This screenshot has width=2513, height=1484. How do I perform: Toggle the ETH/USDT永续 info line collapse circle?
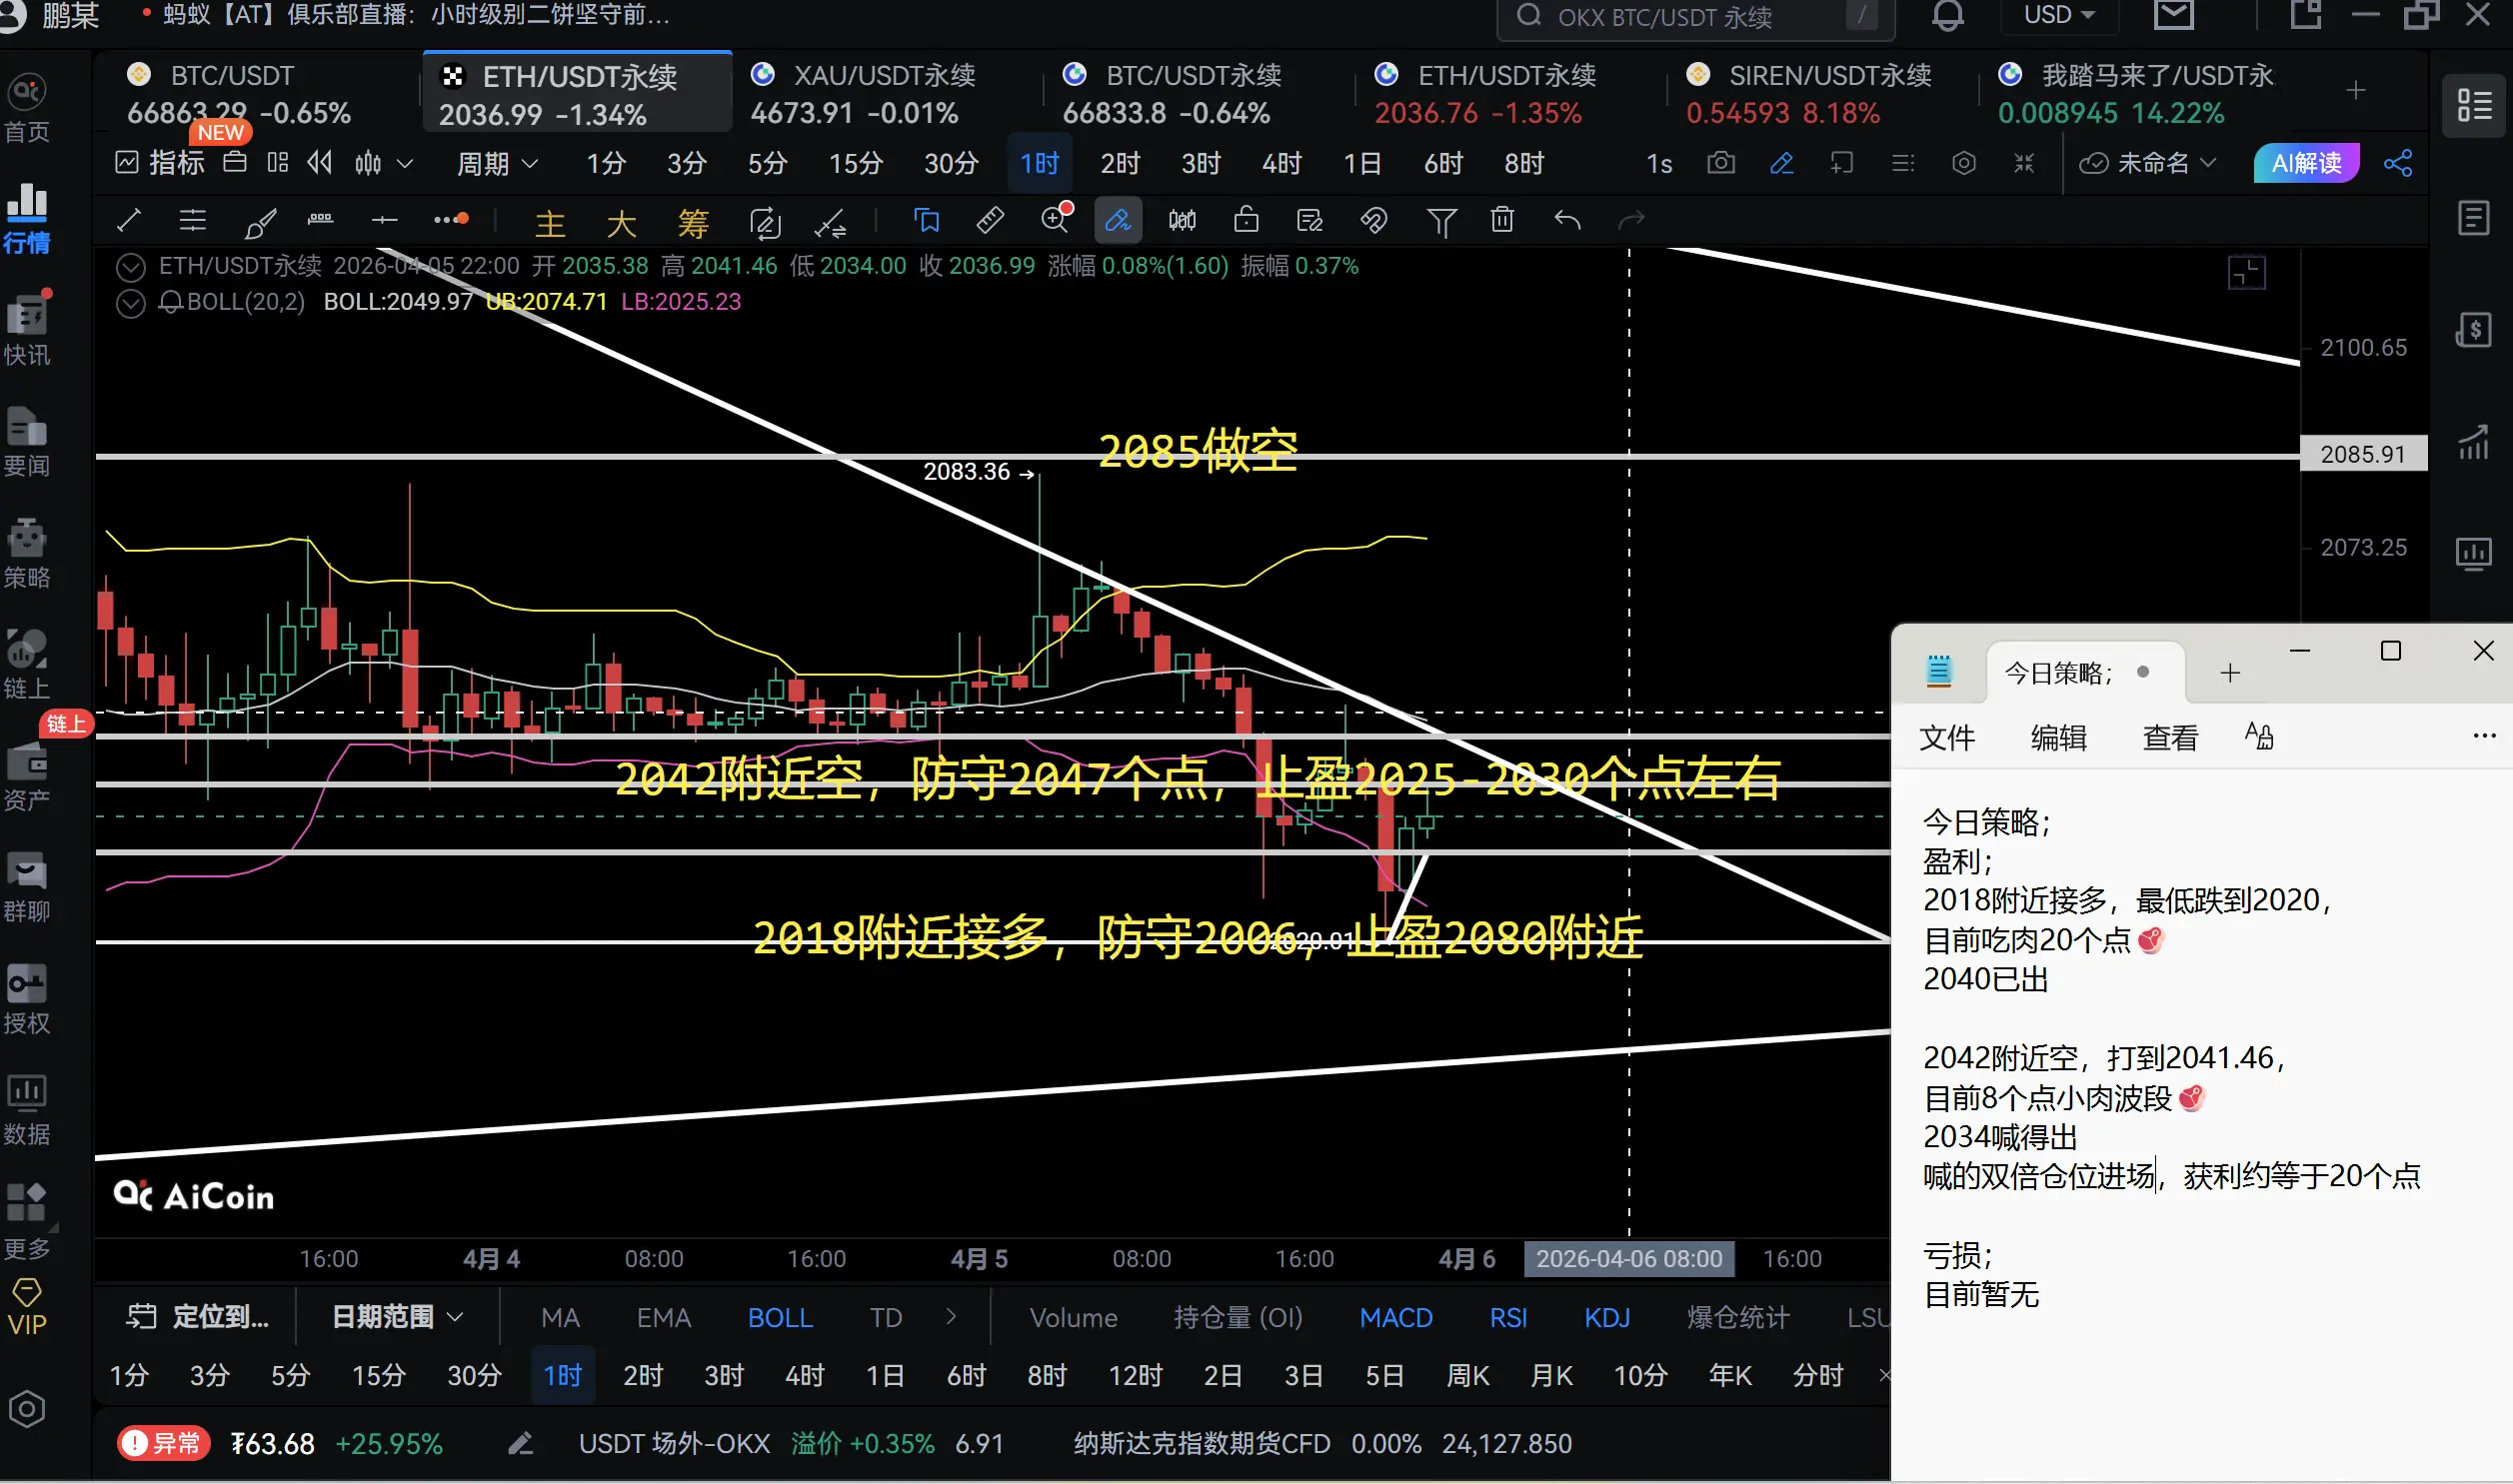130,267
